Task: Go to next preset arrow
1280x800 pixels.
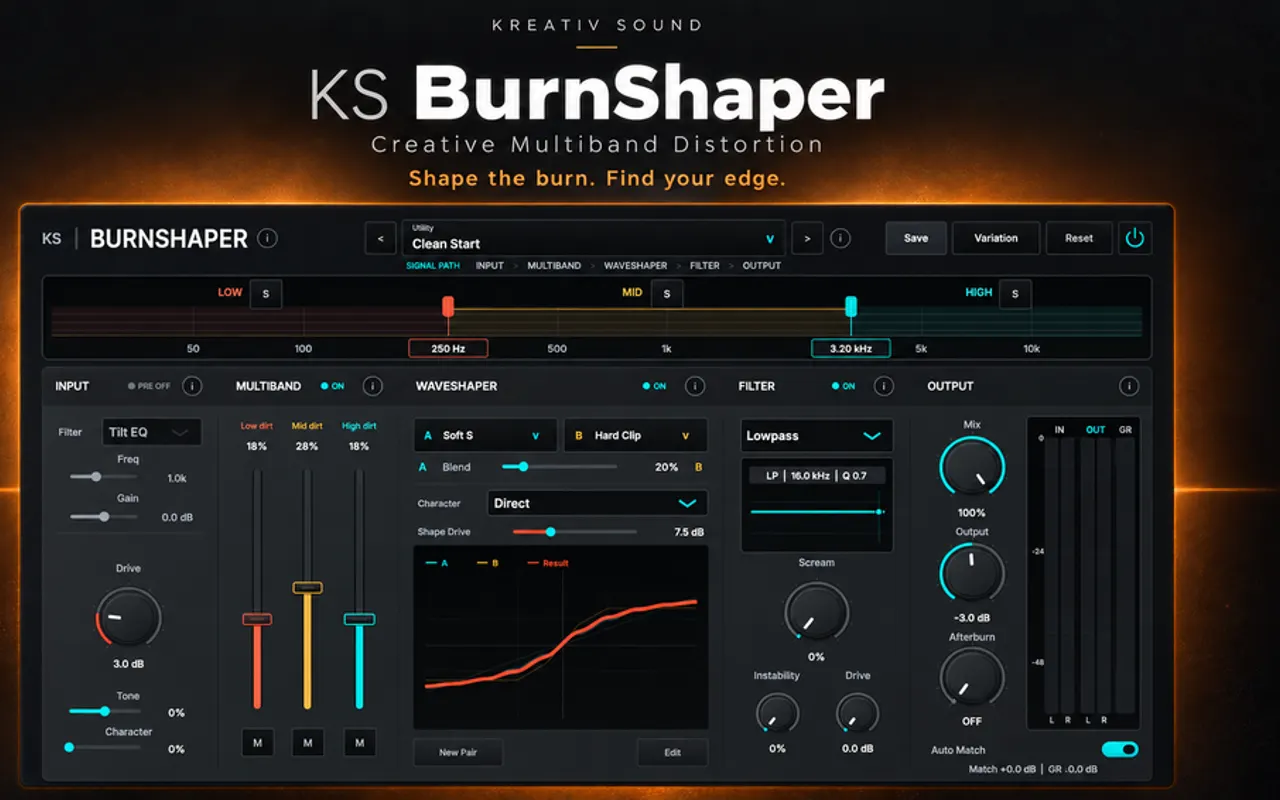Action: tap(807, 238)
